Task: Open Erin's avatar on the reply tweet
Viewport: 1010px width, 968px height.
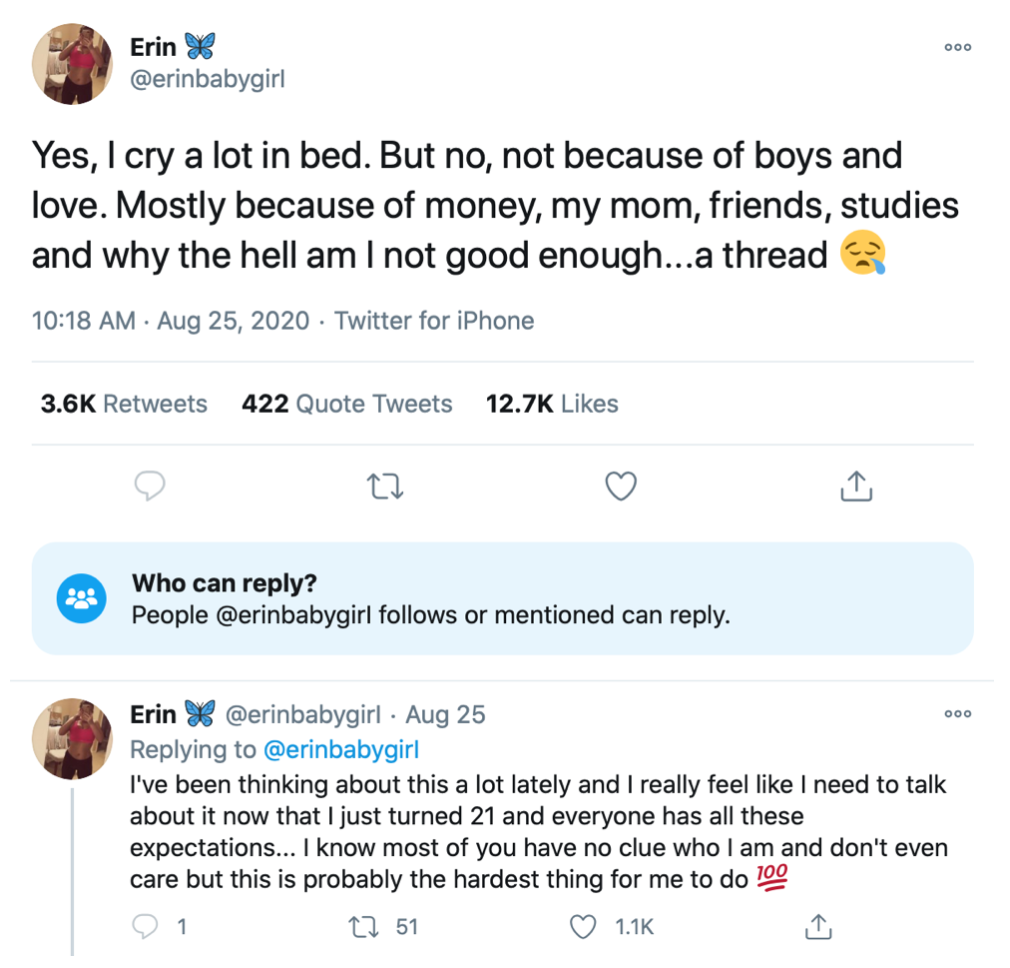Action: pos(72,739)
